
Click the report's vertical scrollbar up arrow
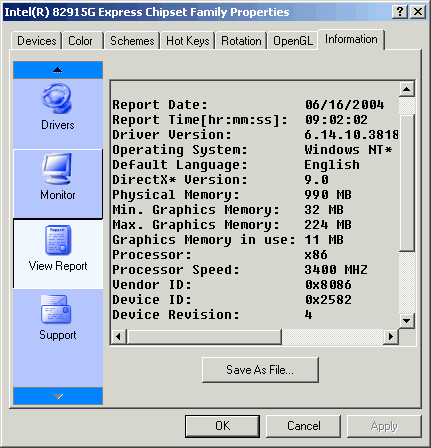(x=407, y=89)
